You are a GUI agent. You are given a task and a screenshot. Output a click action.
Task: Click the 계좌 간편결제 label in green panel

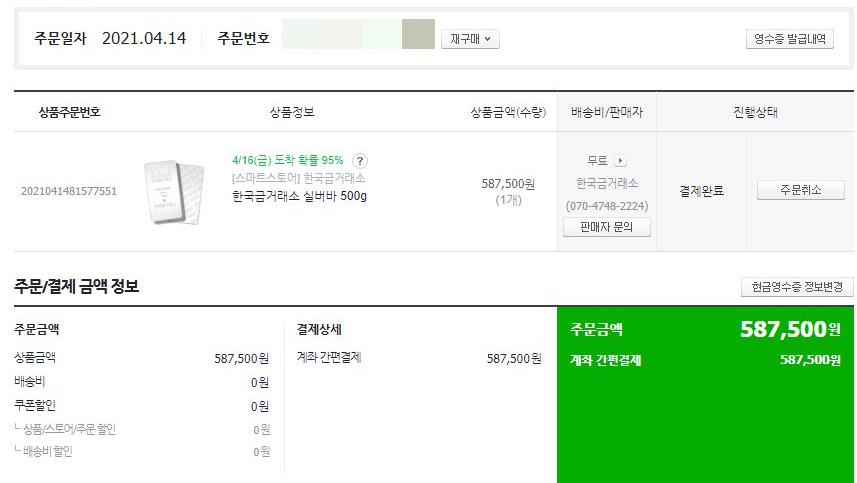click(x=606, y=360)
